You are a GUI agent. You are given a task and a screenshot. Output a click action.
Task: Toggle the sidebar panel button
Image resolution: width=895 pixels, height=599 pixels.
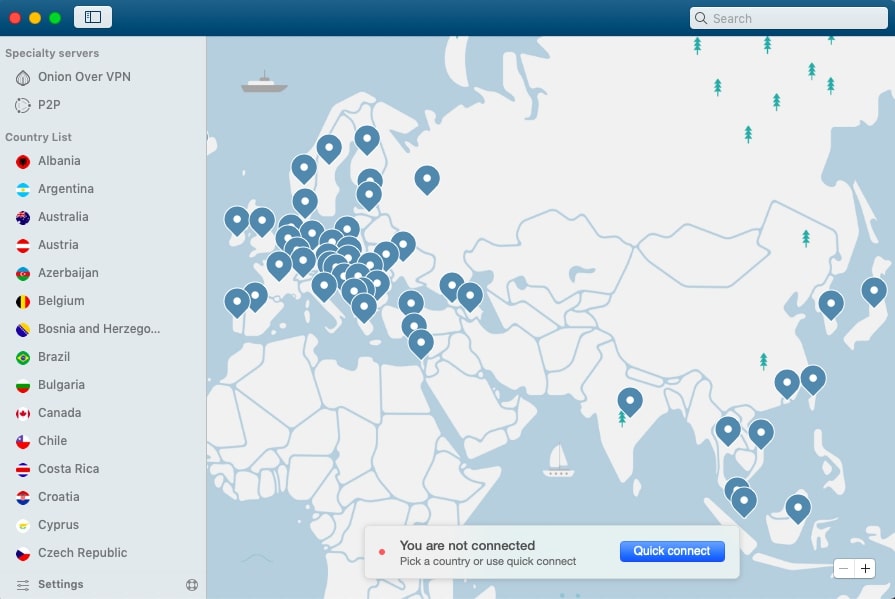pos(92,17)
